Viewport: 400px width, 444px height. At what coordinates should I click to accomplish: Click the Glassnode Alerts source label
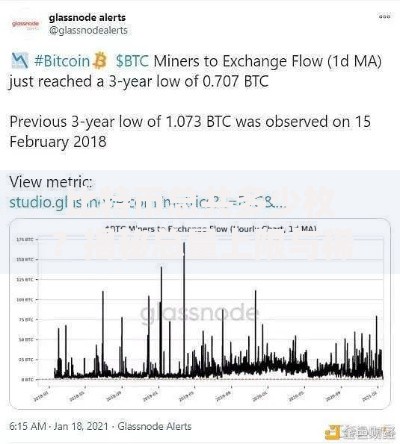click(x=154, y=426)
